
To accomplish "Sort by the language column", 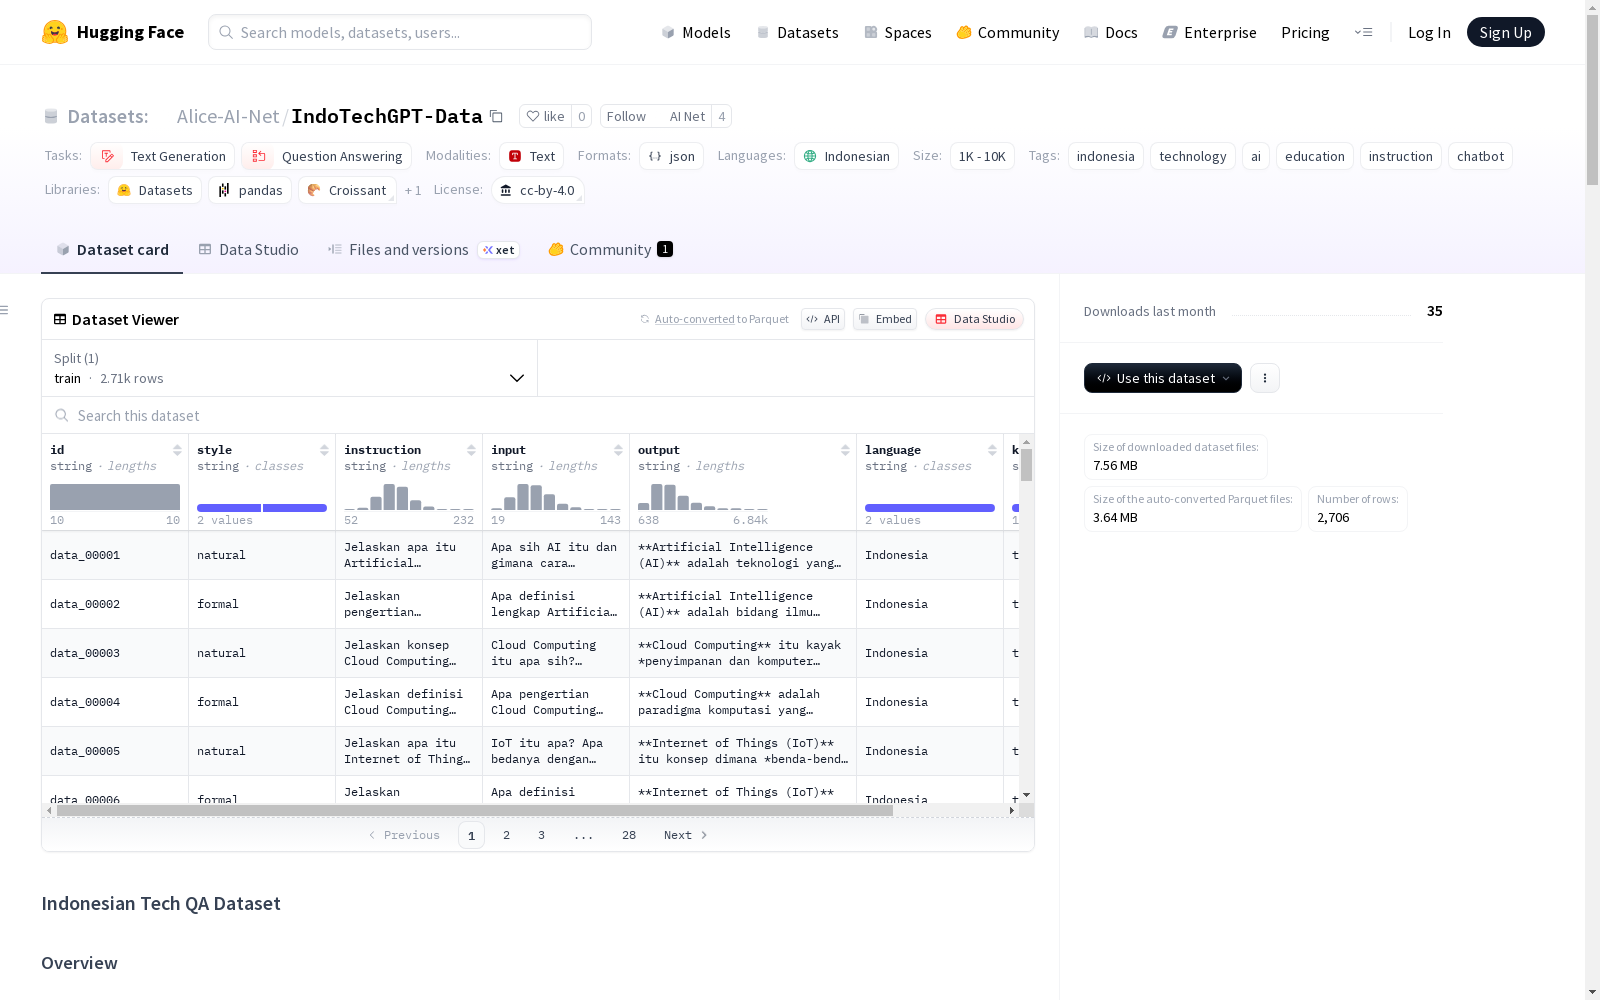I will pos(992,450).
